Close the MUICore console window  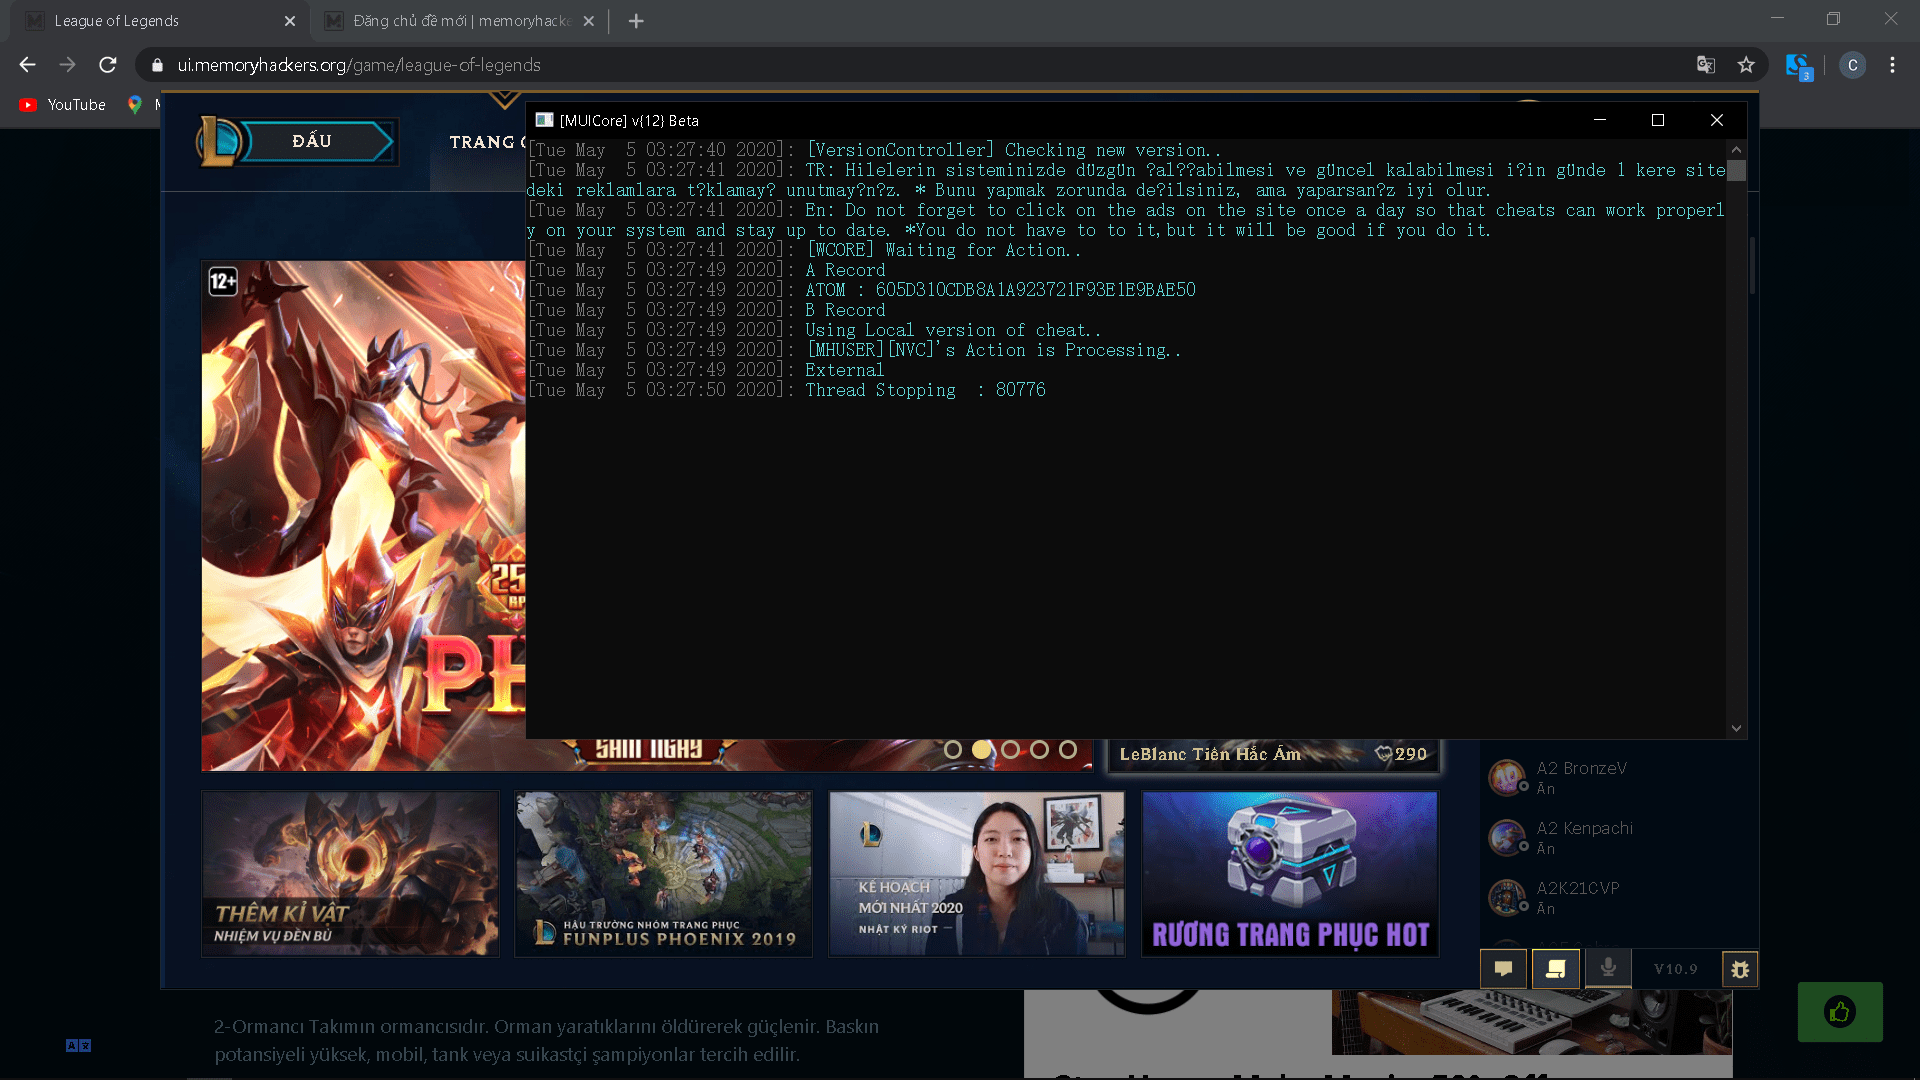[x=1717, y=120]
